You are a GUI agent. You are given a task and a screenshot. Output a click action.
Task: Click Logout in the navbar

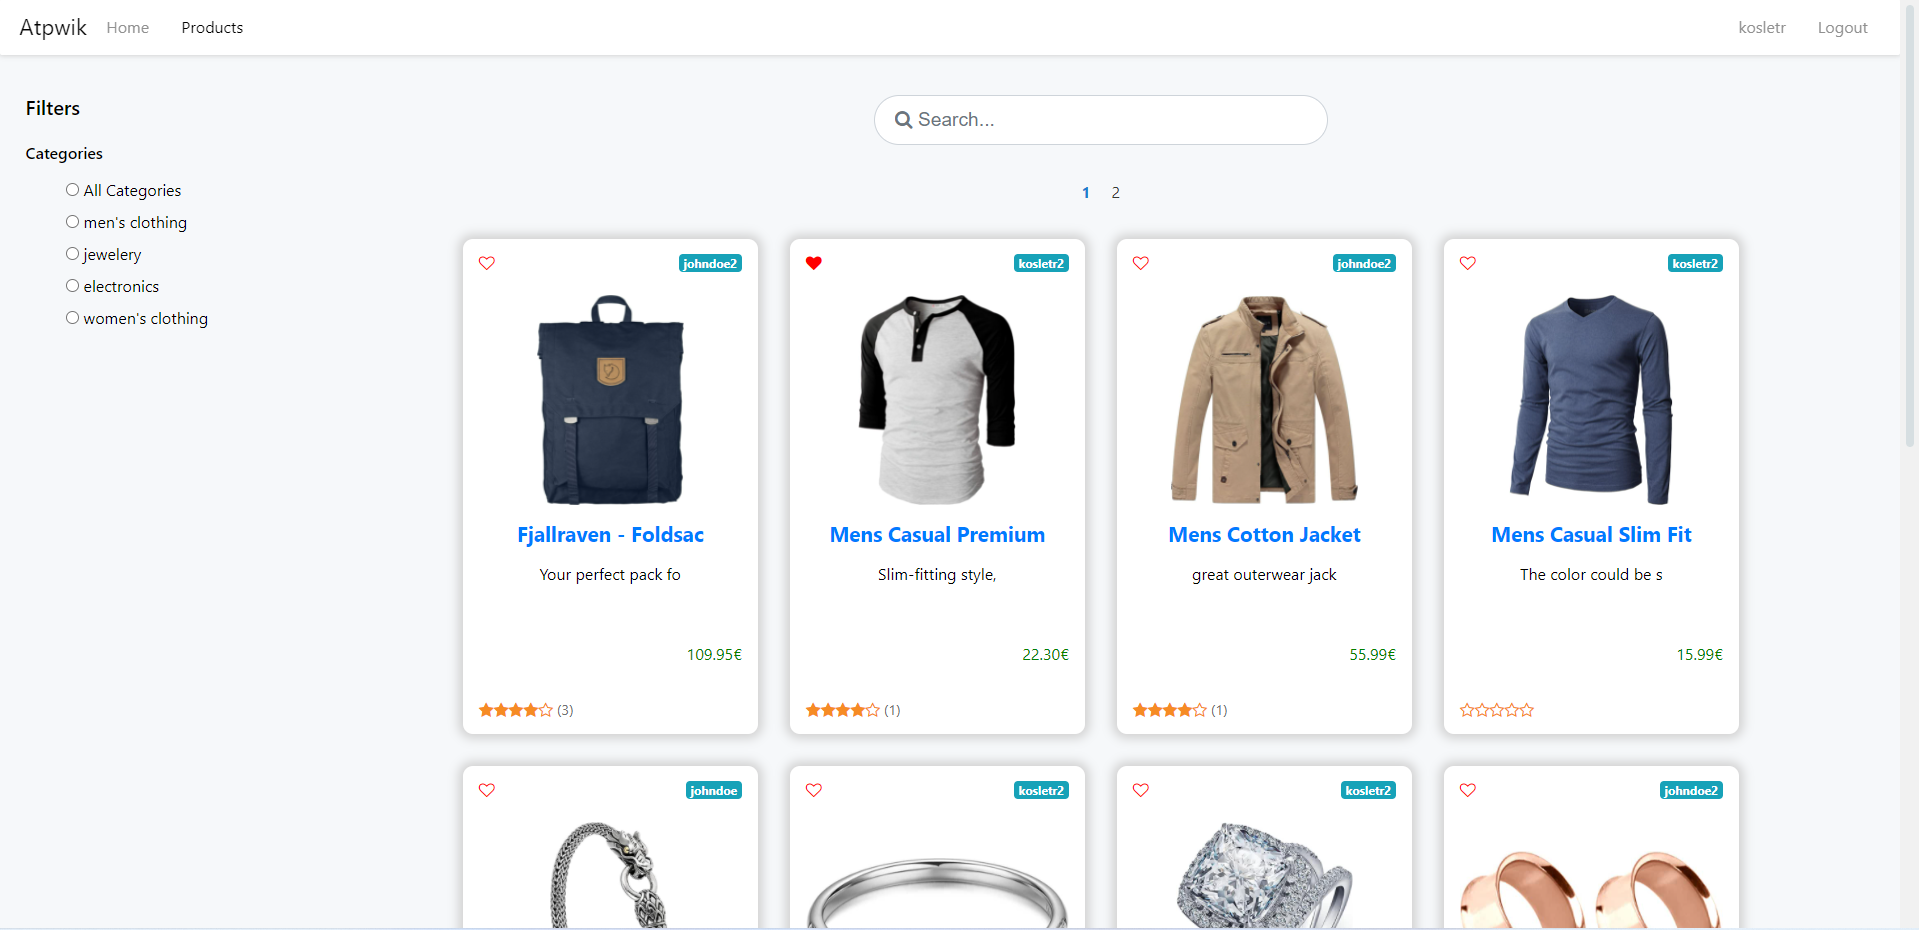point(1843,28)
